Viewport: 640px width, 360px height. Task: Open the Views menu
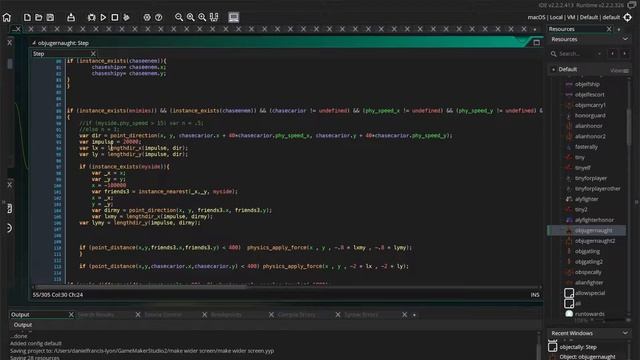tap(619, 70)
